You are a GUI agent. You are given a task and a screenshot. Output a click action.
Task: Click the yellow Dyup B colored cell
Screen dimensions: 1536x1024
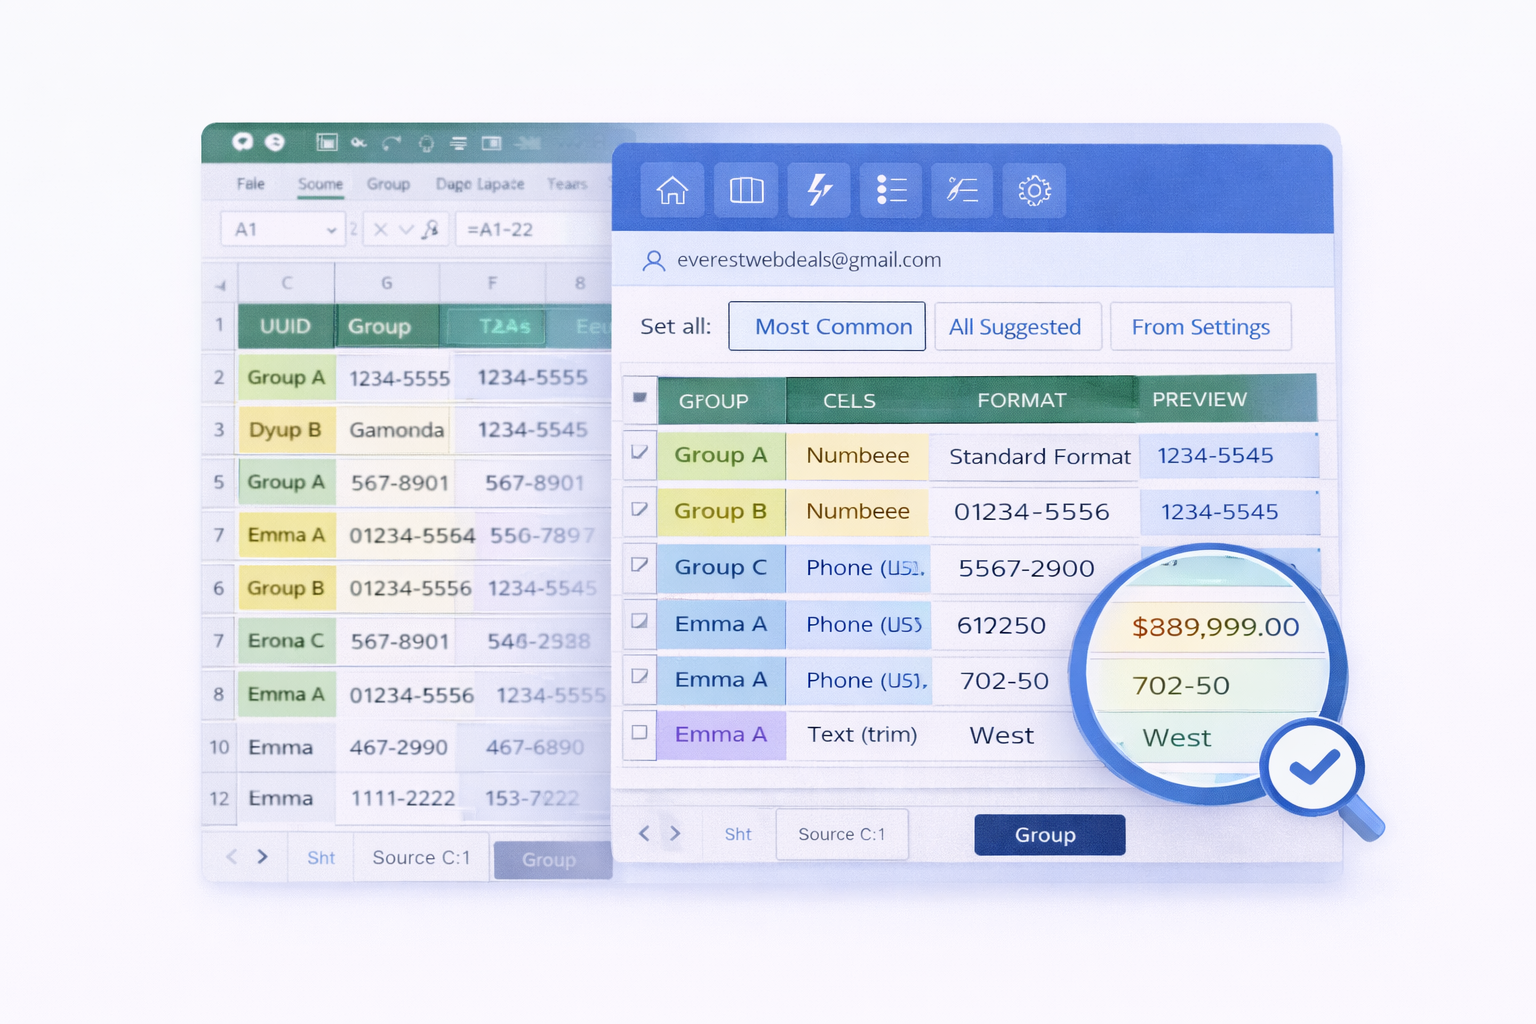(x=286, y=430)
